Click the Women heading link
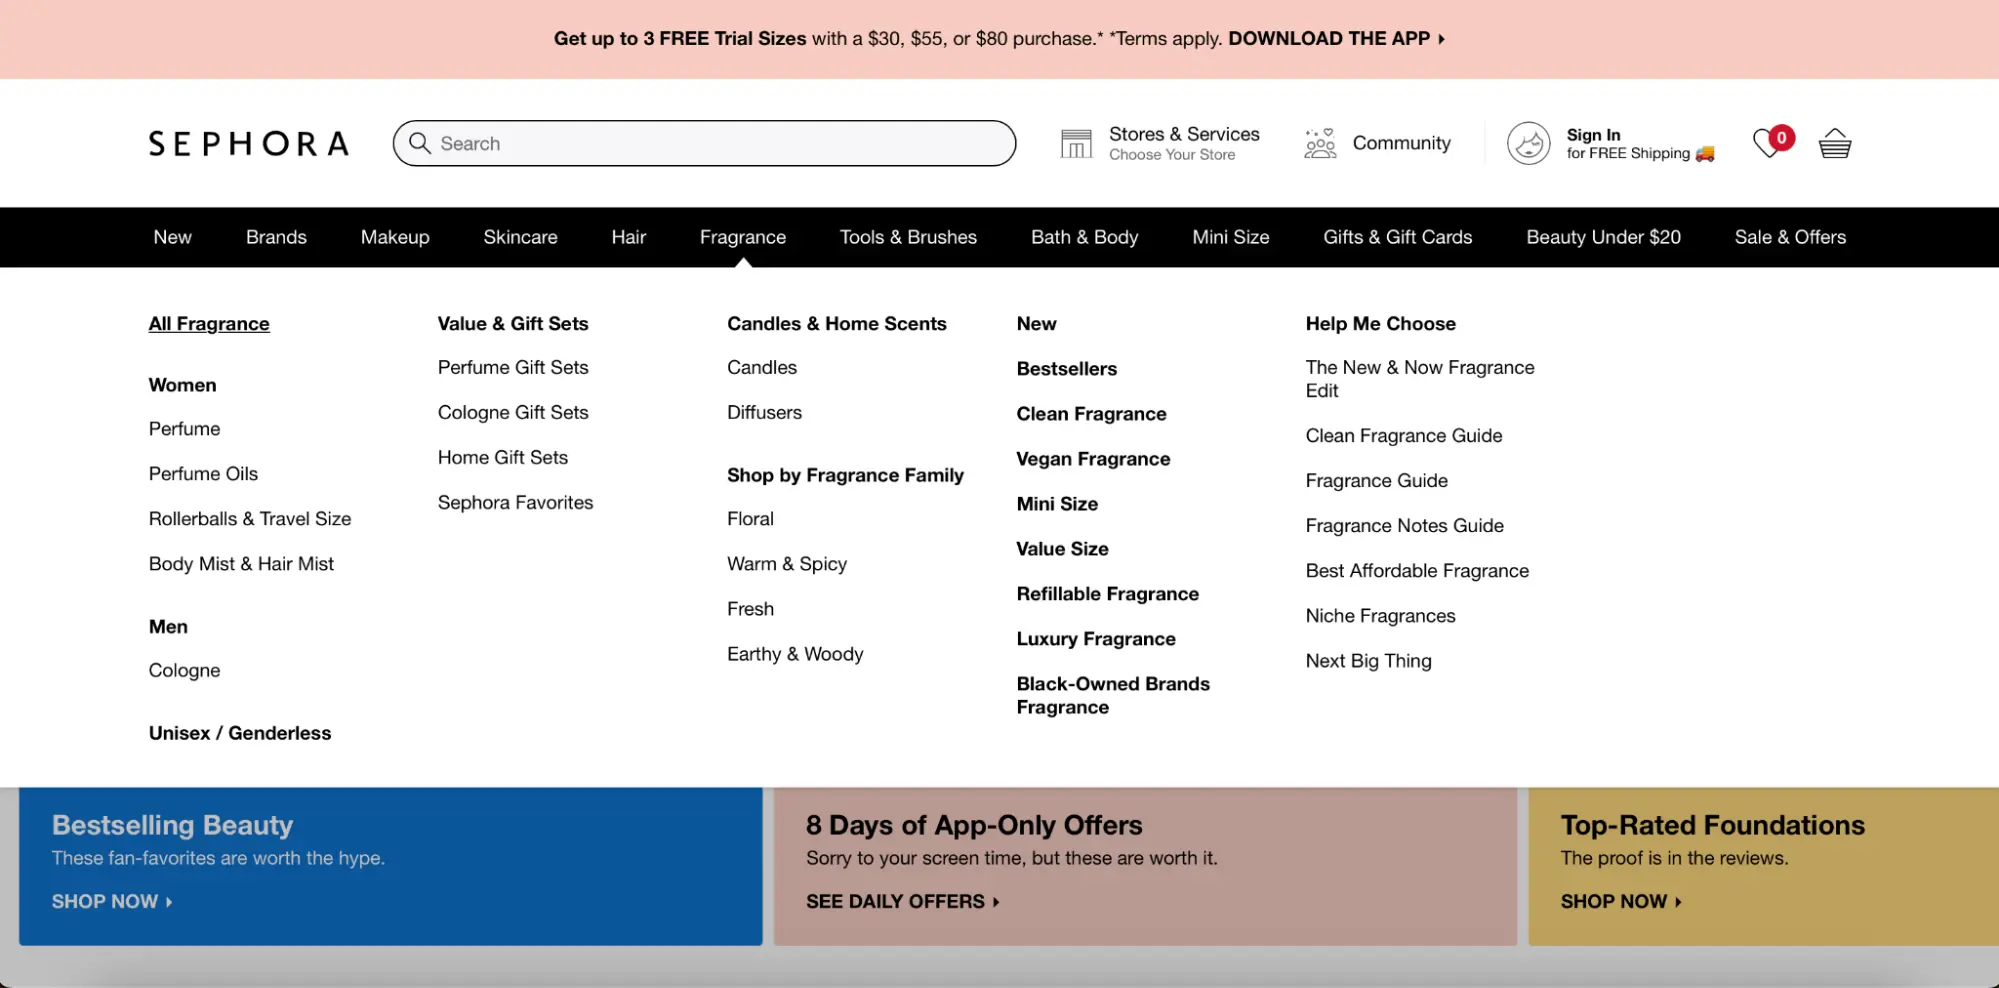Screen dimensions: 1999x988 [x=182, y=385]
